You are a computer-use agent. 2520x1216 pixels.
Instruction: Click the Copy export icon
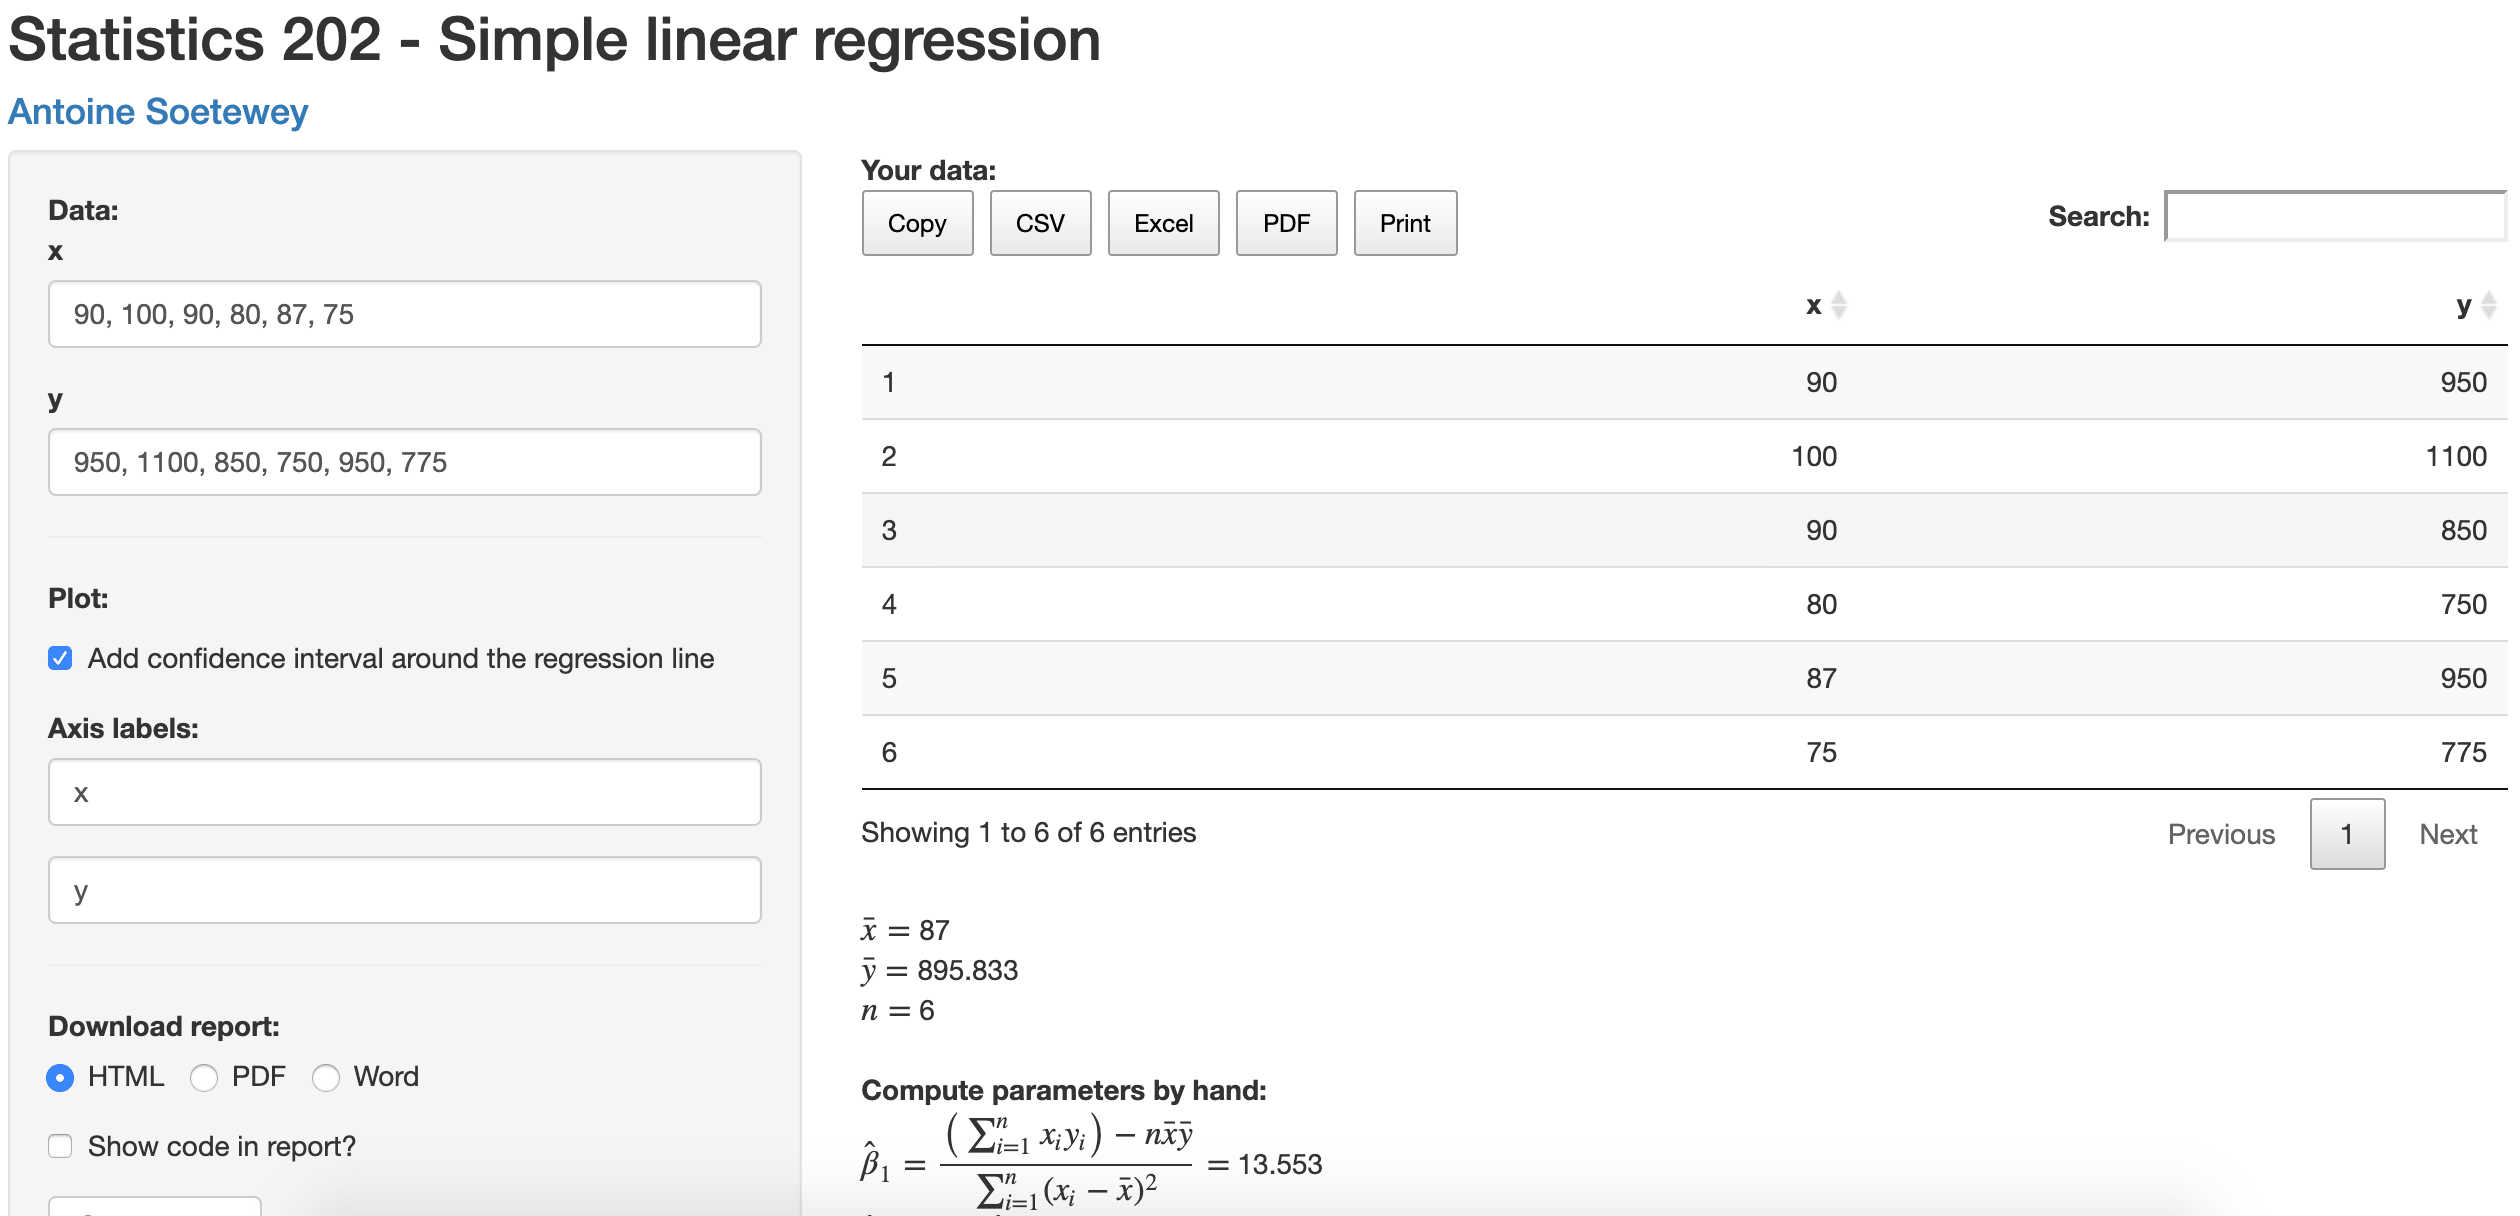coord(919,223)
